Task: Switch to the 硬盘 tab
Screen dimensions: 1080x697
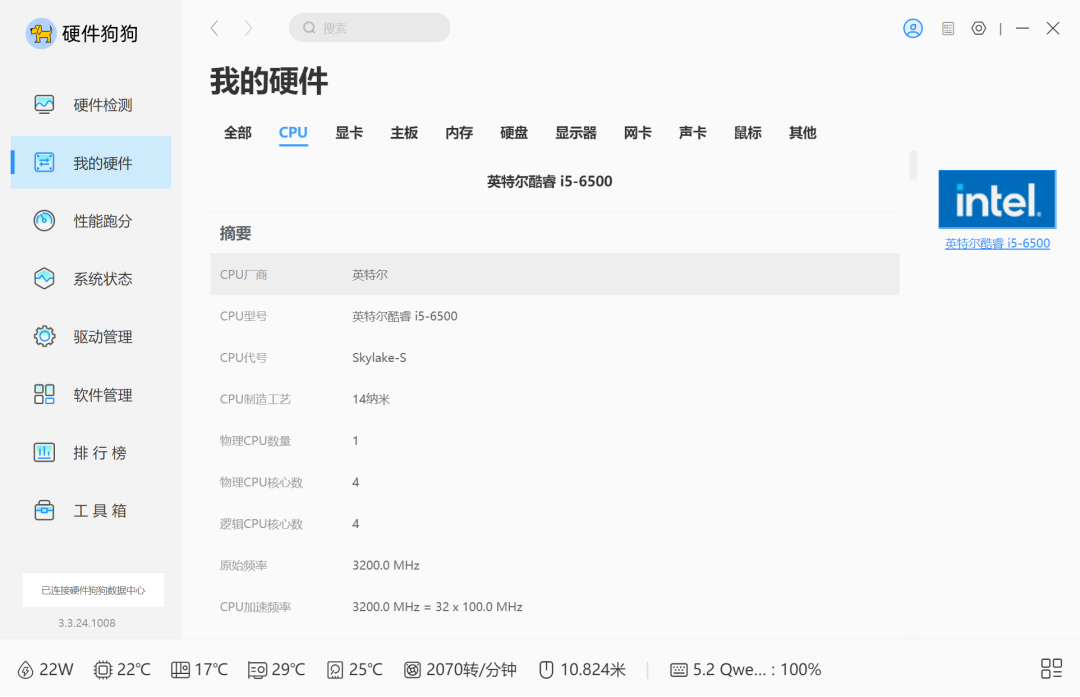Action: (514, 132)
